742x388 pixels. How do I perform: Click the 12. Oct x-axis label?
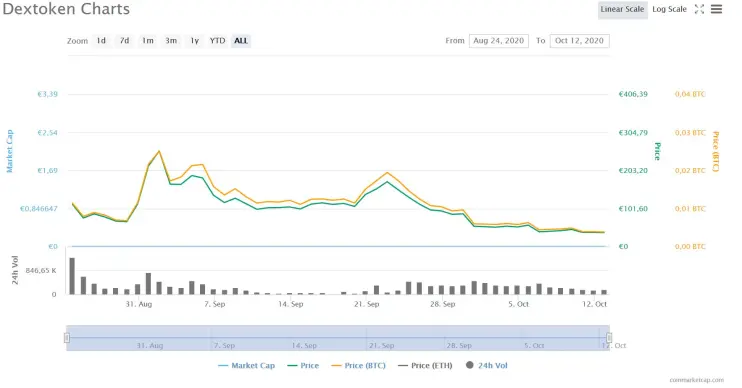(x=594, y=304)
